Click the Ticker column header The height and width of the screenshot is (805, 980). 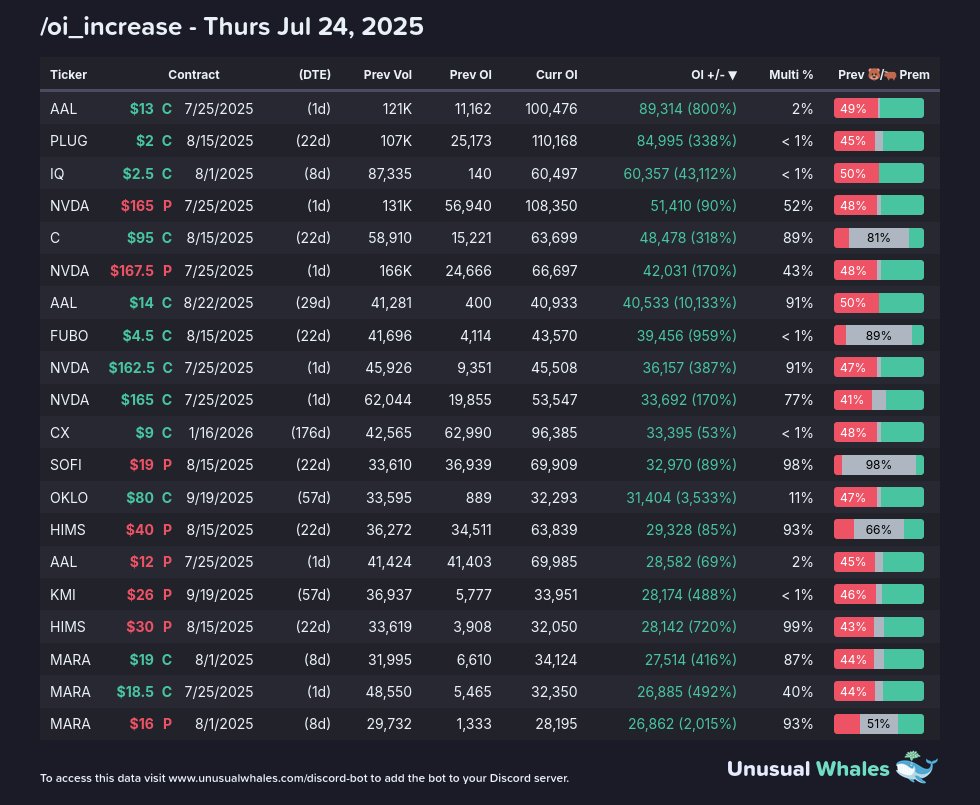[68, 75]
